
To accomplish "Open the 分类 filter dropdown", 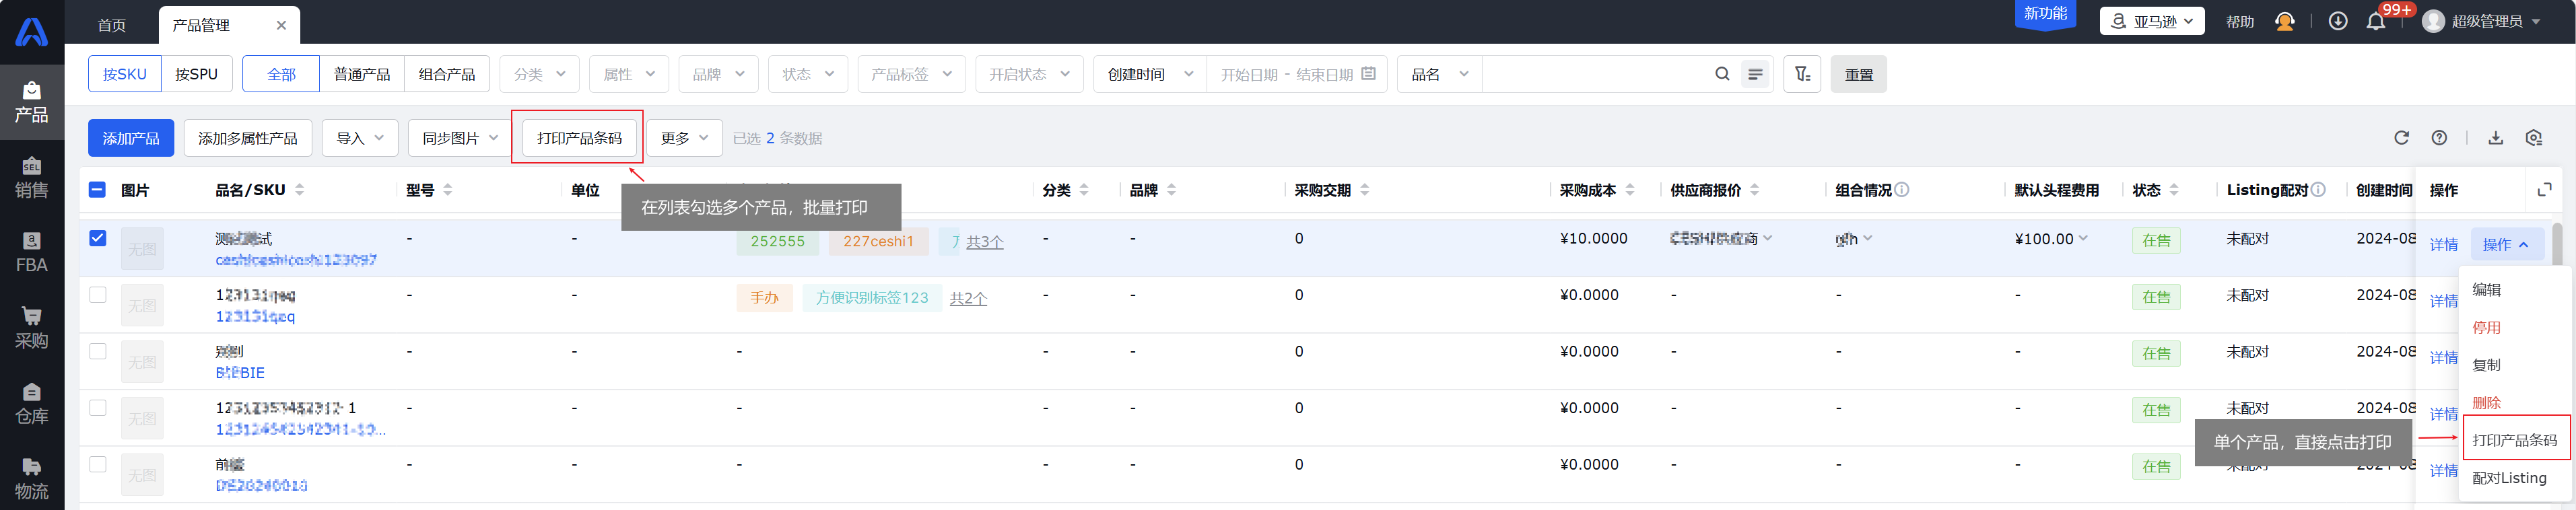I will click(539, 74).
